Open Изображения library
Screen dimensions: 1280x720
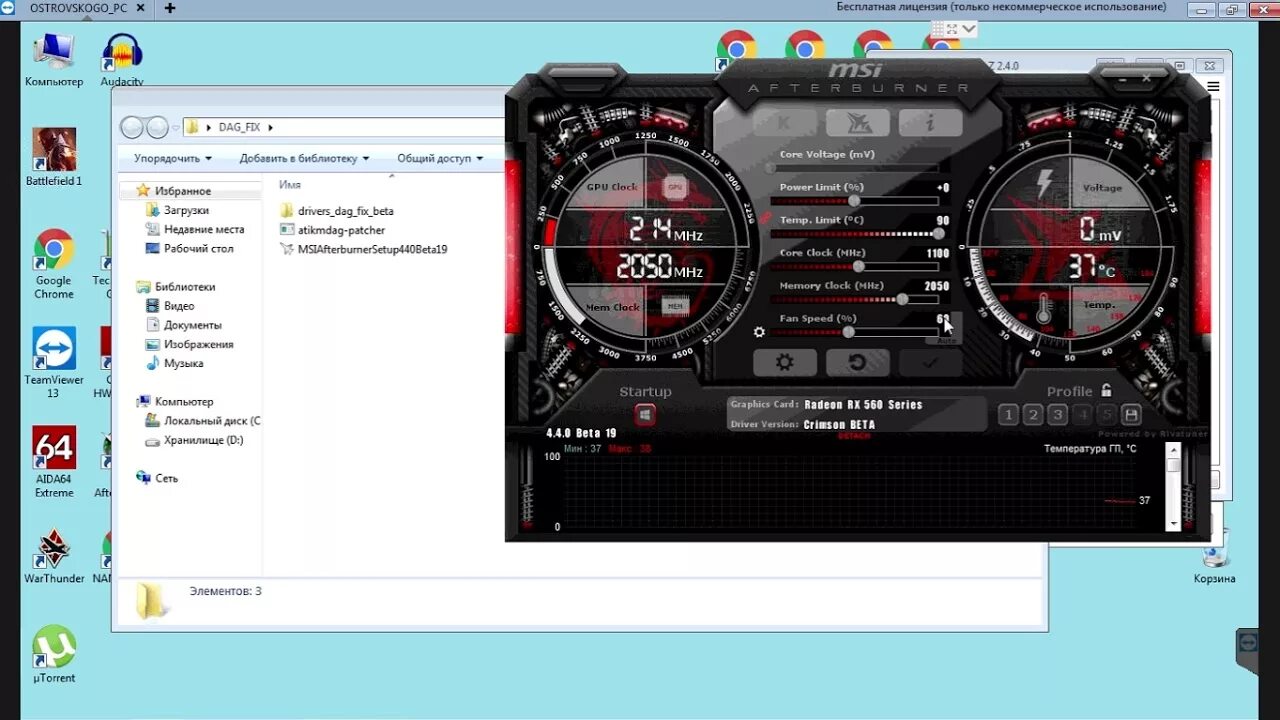(x=190, y=344)
